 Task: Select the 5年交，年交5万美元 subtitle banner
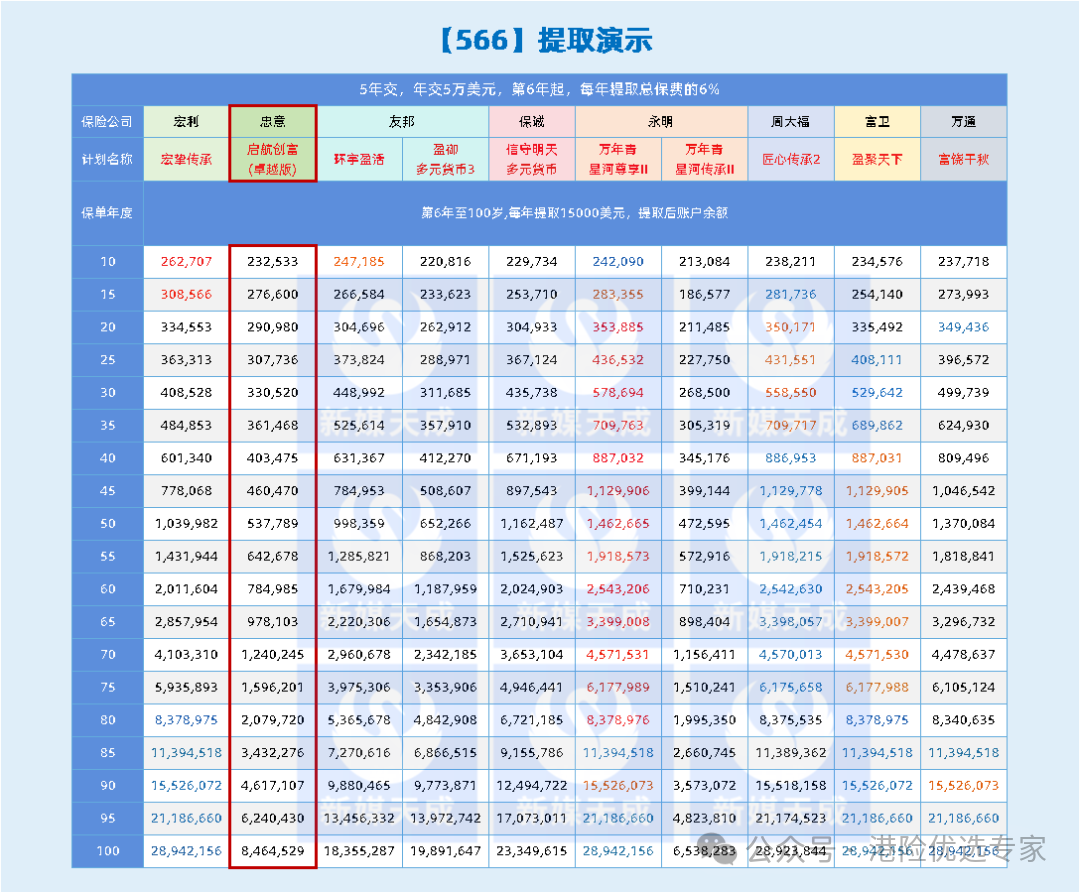point(539,89)
